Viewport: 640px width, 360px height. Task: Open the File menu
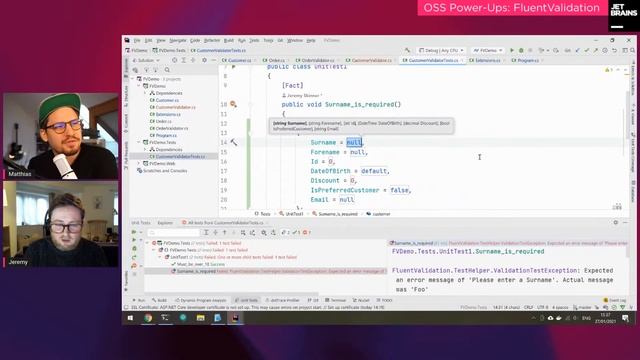click(137, 40)
